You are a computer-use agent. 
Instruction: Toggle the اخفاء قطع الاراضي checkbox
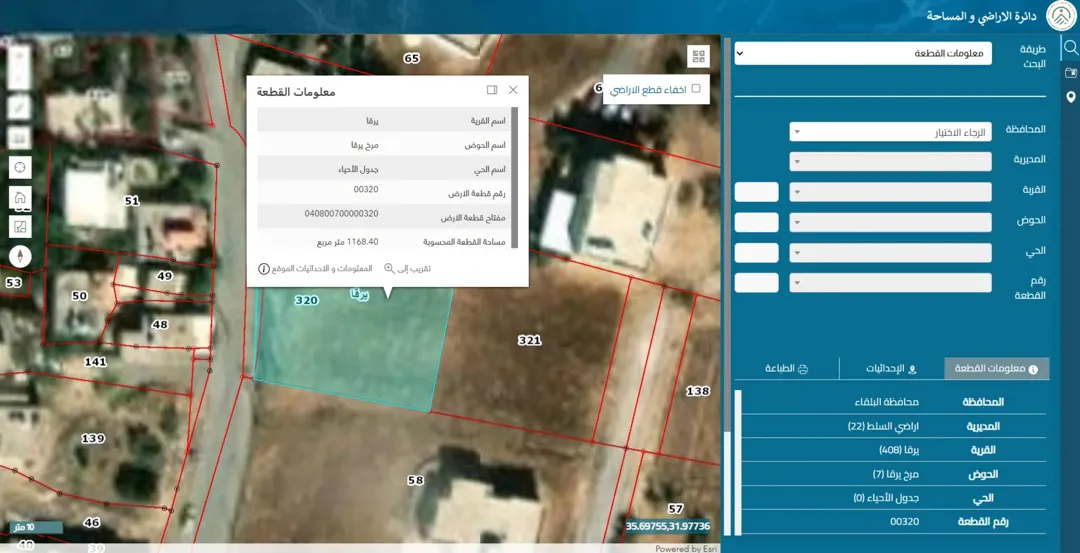(x=696, y=89)
